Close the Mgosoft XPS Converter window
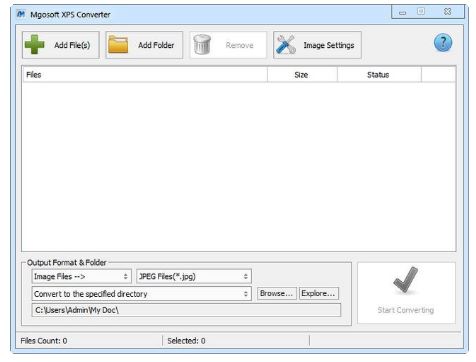This screenshot has height=362, width=476. [x=447, y=12]
